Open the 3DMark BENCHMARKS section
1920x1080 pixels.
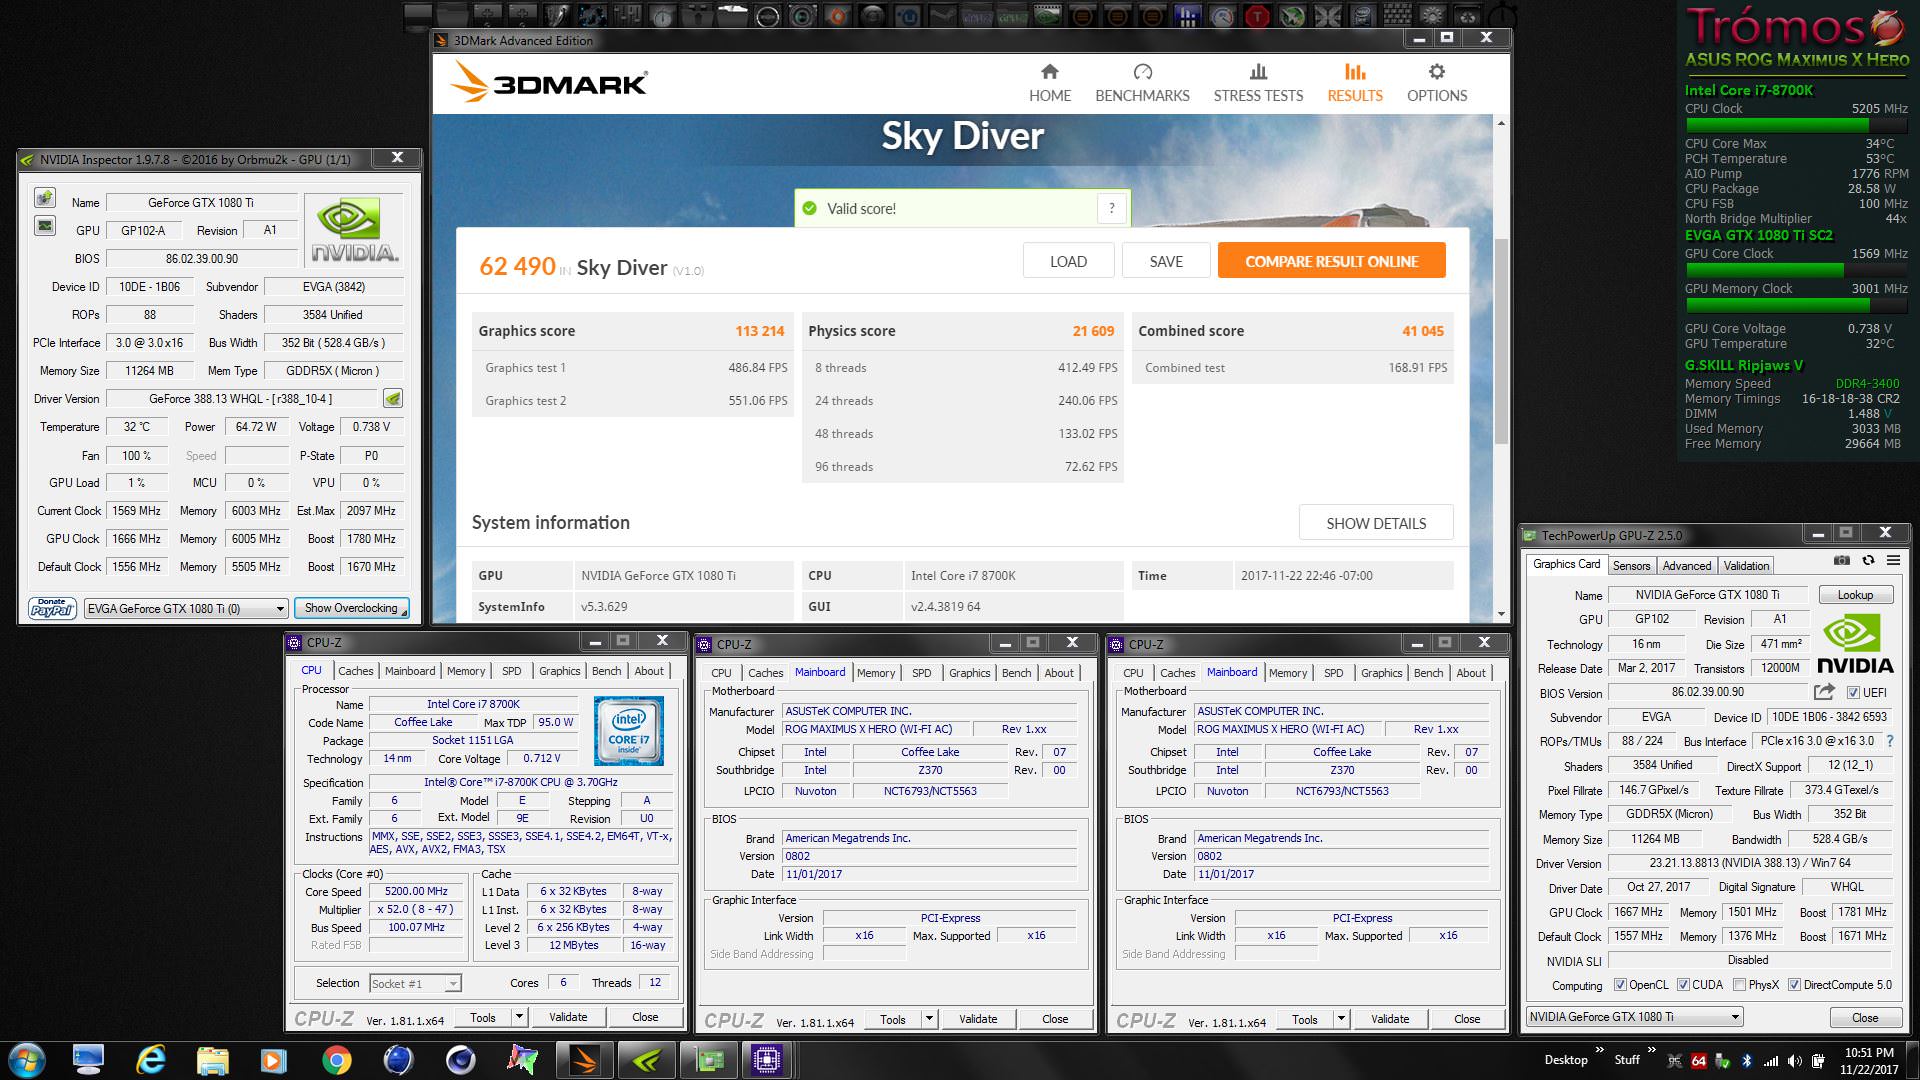tap(1142, 83)
